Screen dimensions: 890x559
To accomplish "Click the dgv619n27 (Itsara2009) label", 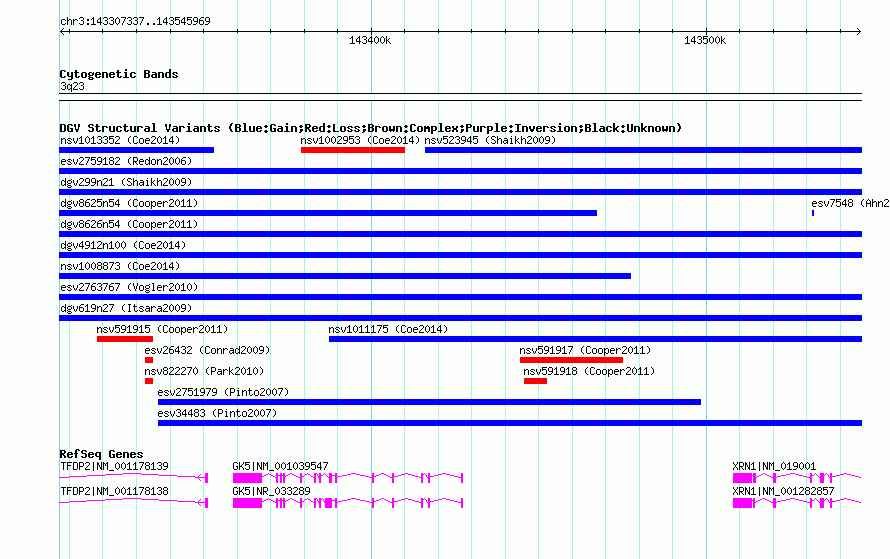I will [126, 308].
